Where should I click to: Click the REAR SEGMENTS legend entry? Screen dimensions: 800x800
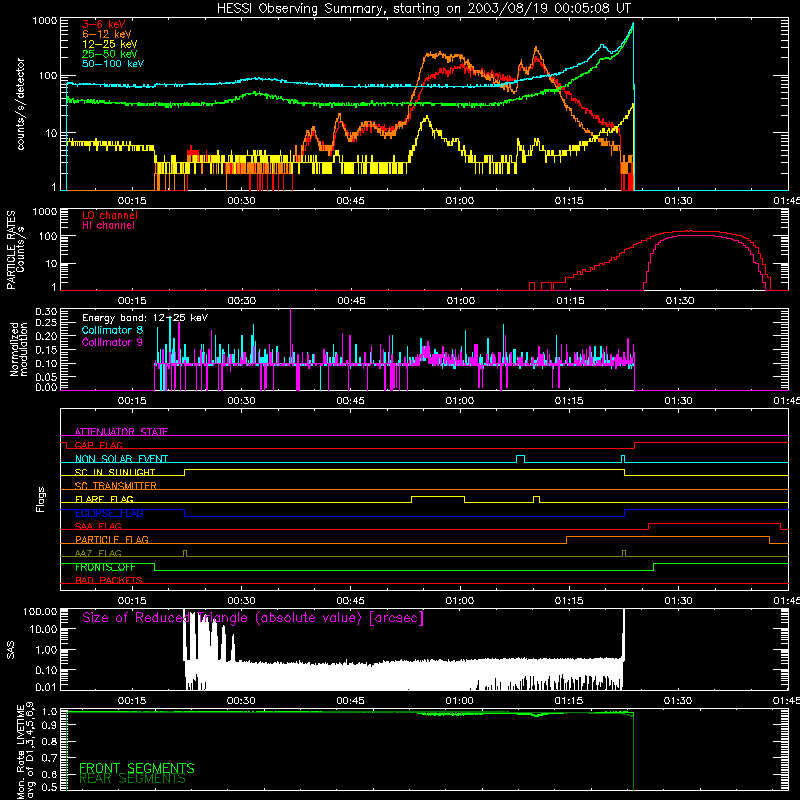tap(132, 779)
